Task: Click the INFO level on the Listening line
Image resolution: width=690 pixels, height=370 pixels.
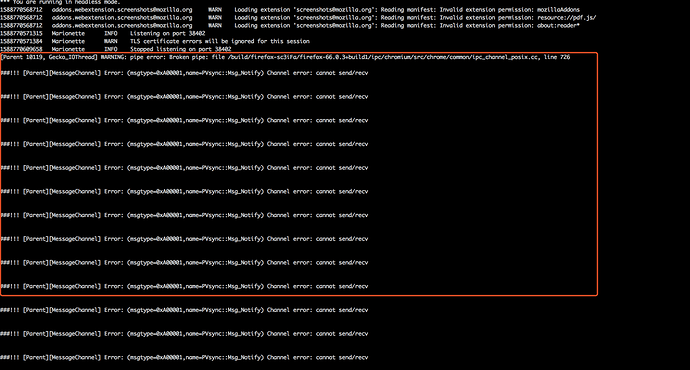Action: pyautogui.click(x=110, y=33)
